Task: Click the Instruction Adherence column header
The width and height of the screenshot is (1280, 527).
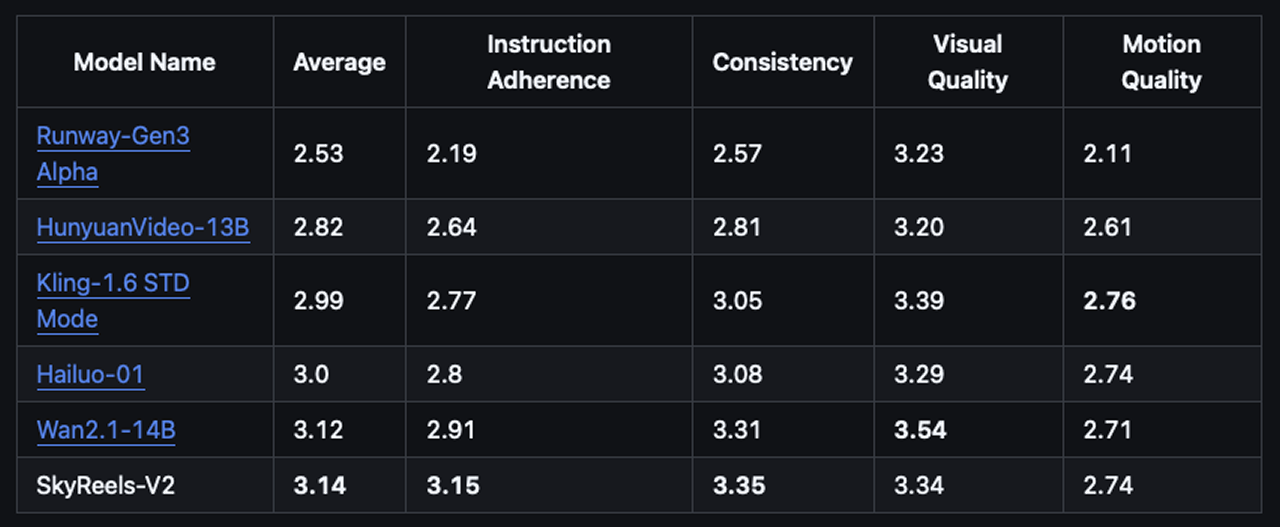Action: point(548,62)
